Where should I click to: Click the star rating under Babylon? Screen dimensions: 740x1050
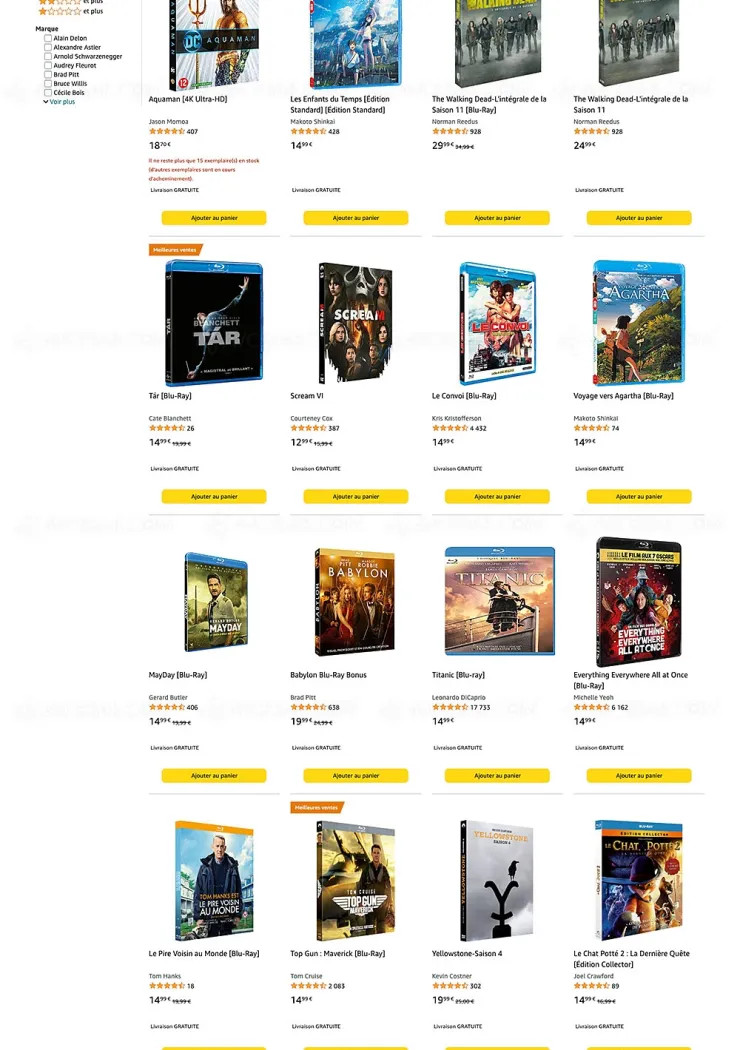[x=308, y=707]
